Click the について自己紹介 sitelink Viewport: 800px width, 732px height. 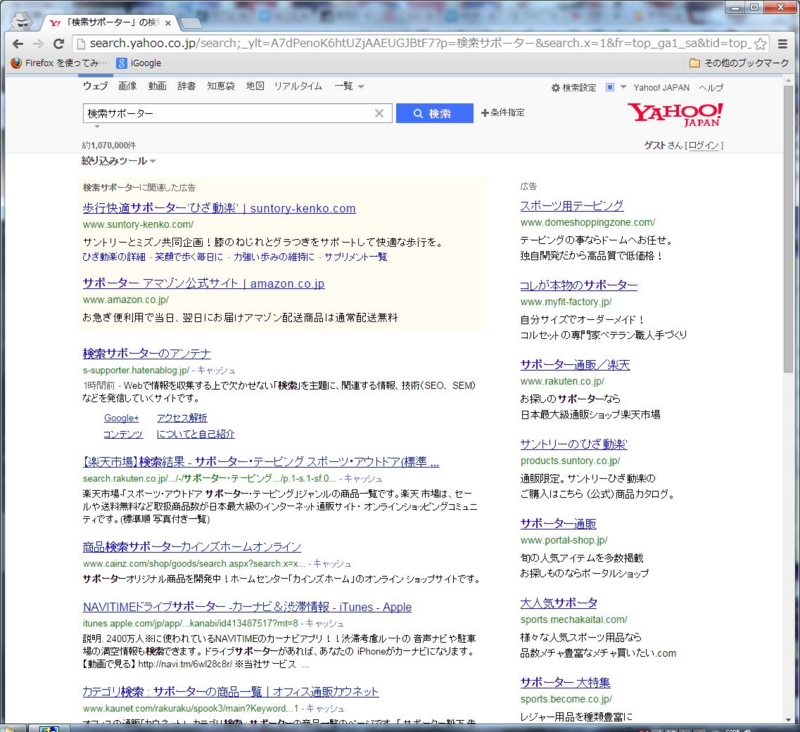(x=195, y=434)
